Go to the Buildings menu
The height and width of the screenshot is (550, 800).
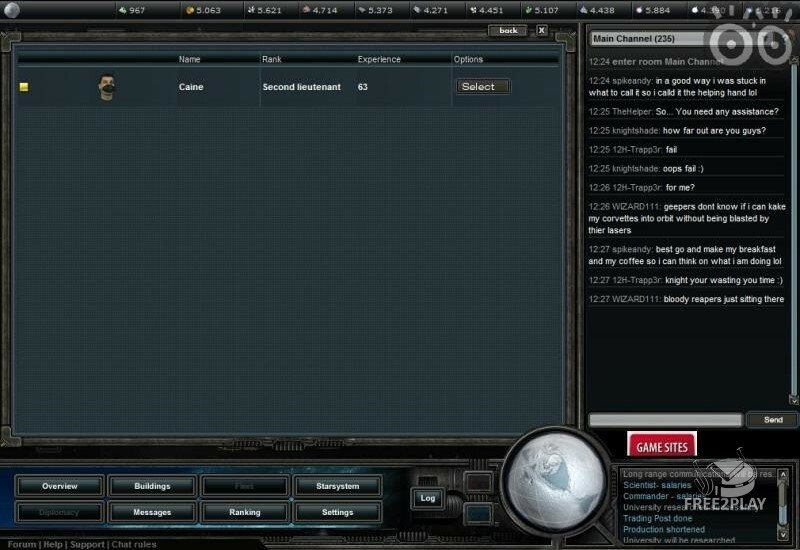152,486
